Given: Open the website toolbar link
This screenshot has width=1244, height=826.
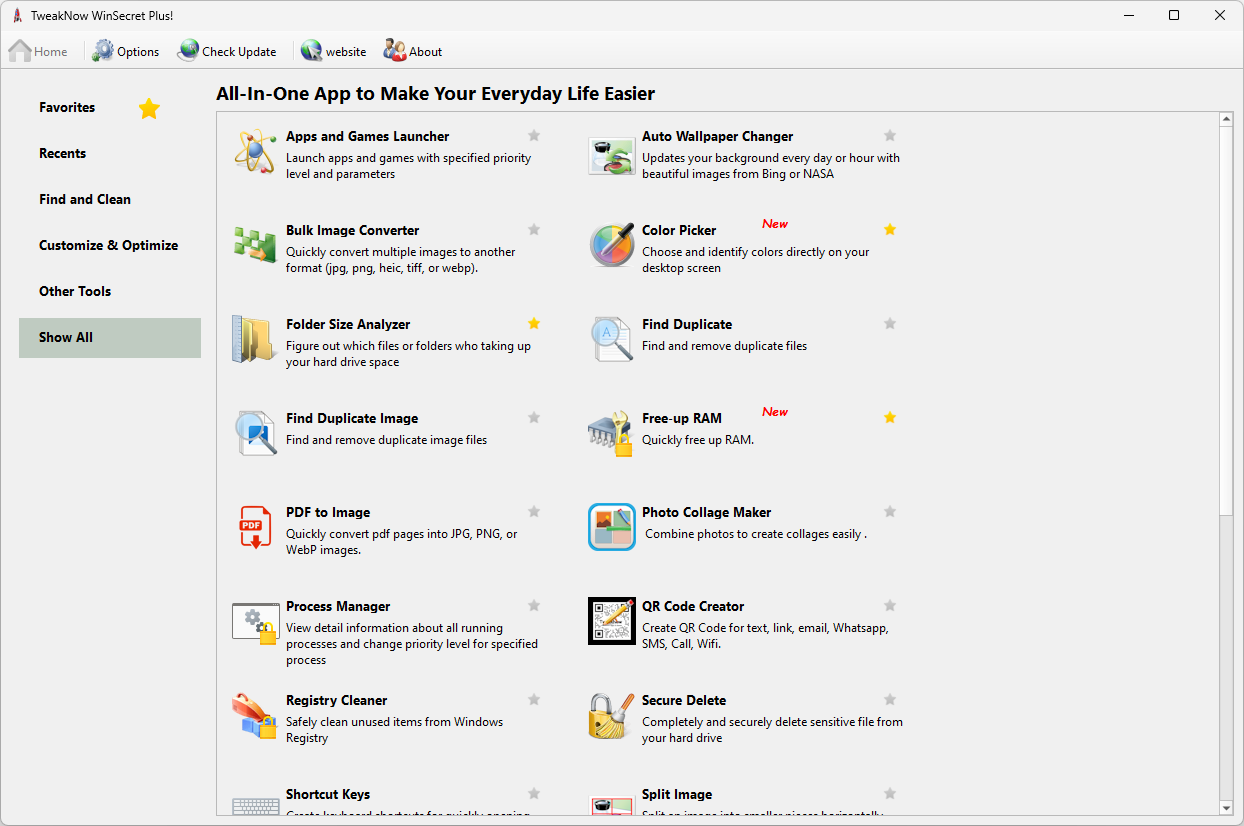Looking at the screenshot, I should tap(333, 51).
